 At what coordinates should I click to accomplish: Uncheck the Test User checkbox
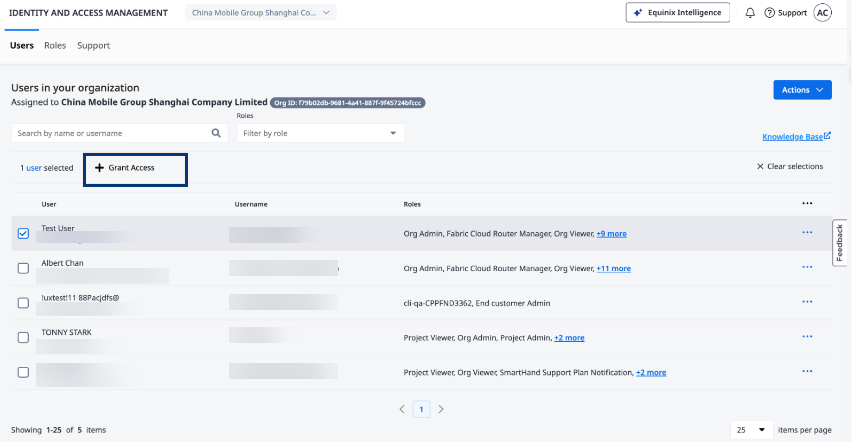23,234
